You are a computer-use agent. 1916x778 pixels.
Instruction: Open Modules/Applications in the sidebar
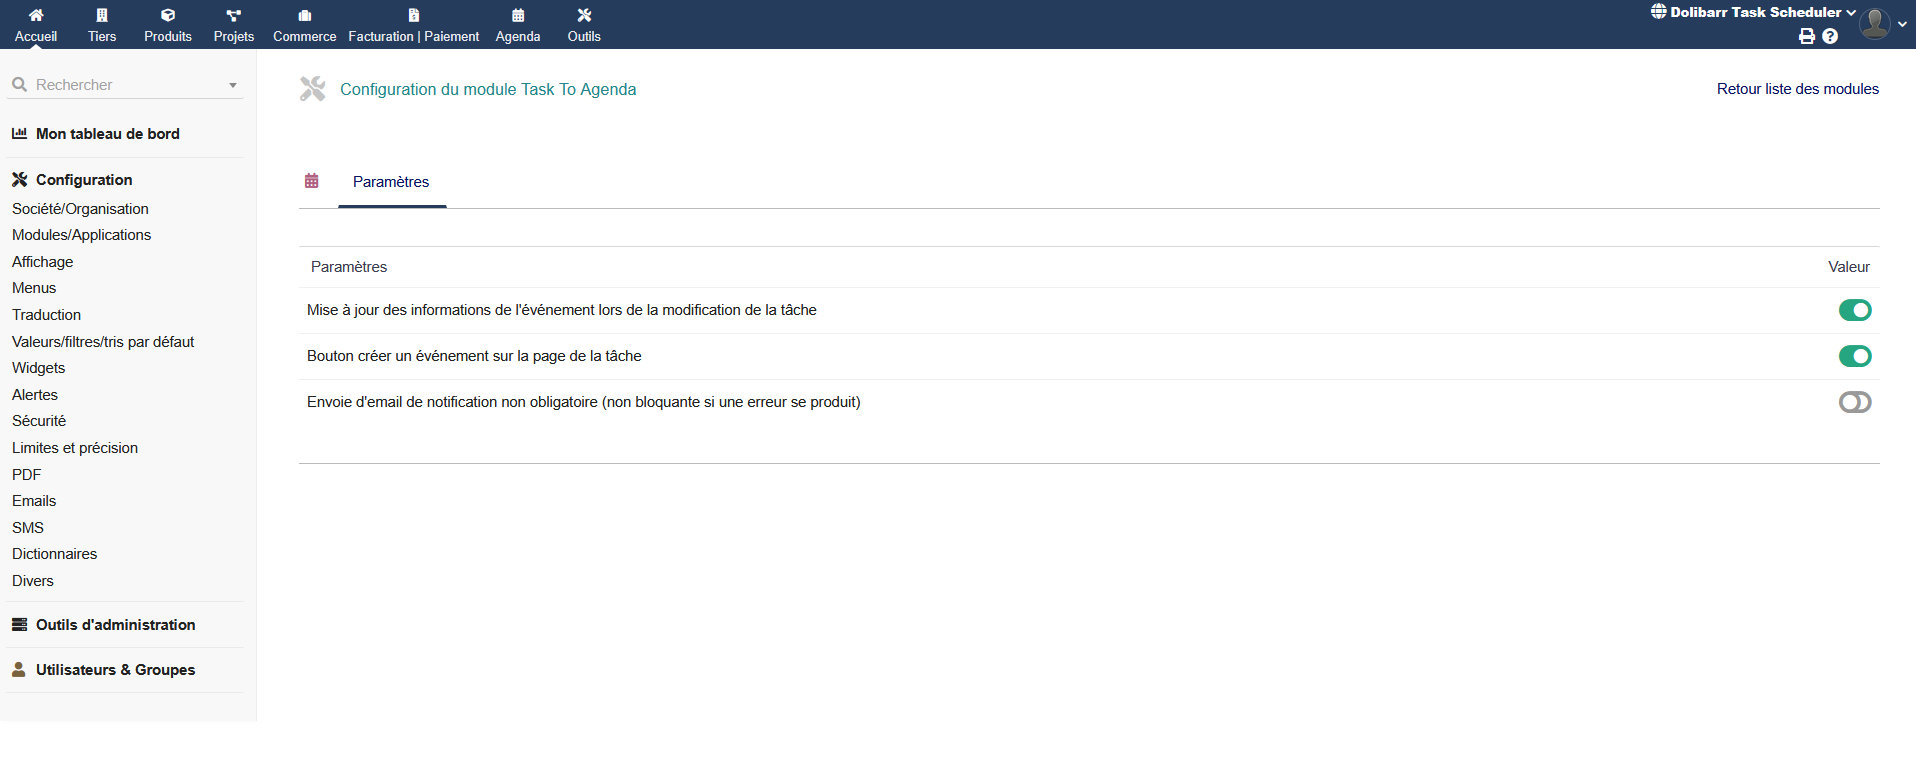(81, 235)
